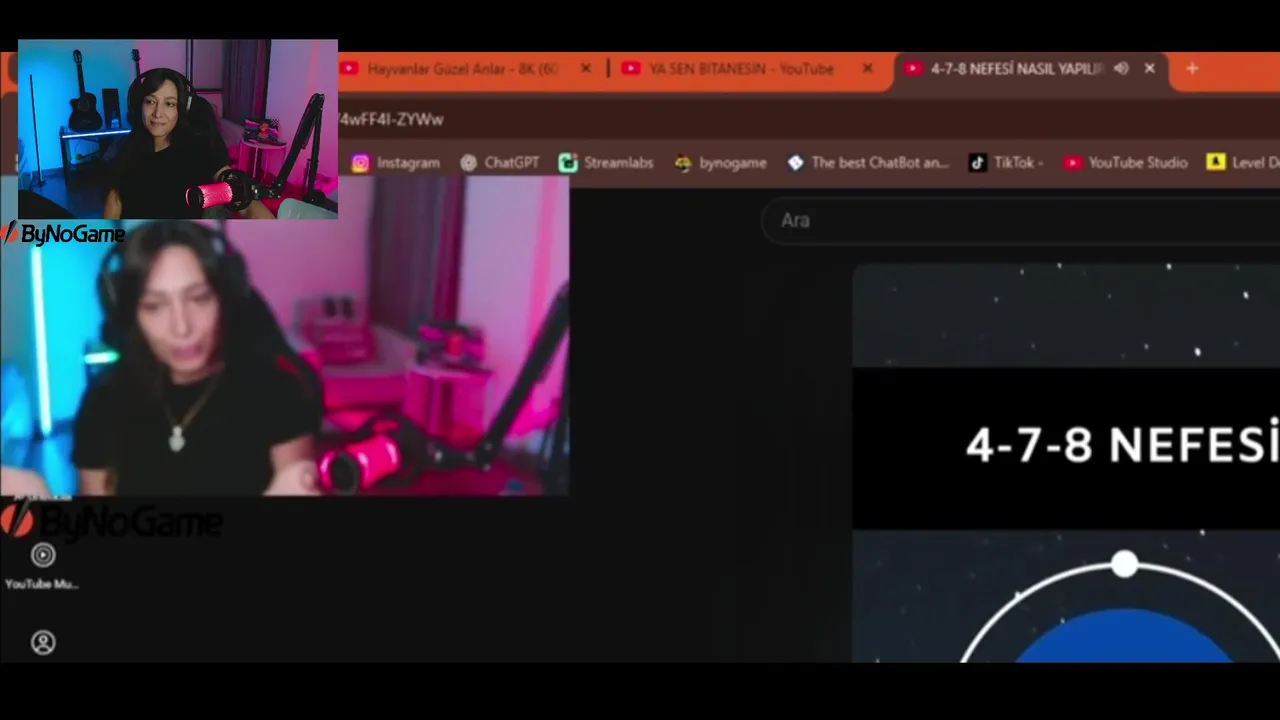Open the ChatGPT bookmark
Viewport: 1280px width, 720px height.
(x=500, y=163)
